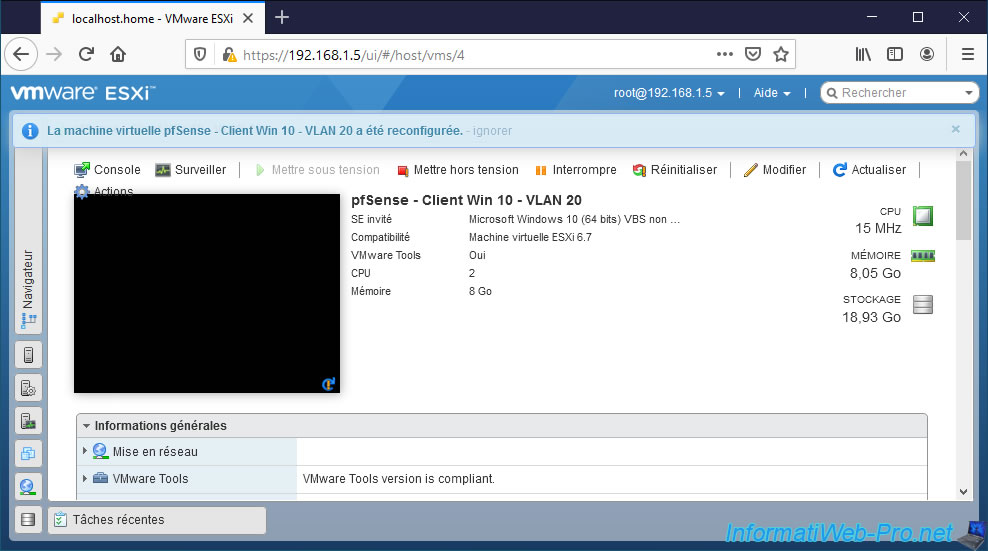Open the Tâches récentes panel

click(157, 520)
